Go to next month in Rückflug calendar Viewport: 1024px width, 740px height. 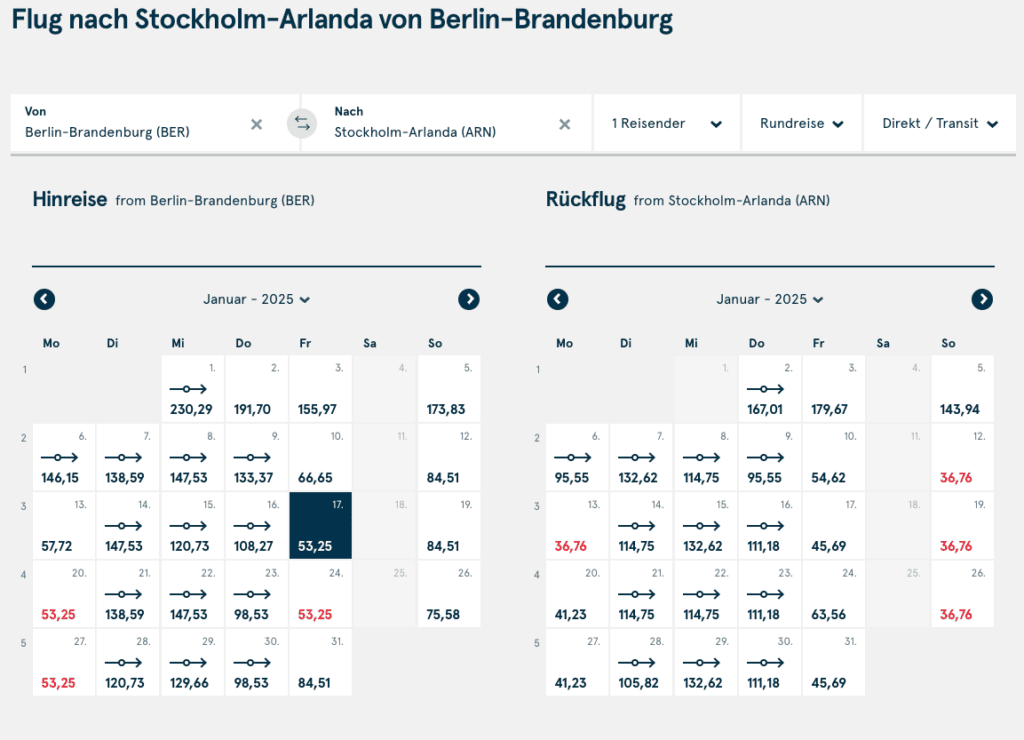[x=982, y=299]
